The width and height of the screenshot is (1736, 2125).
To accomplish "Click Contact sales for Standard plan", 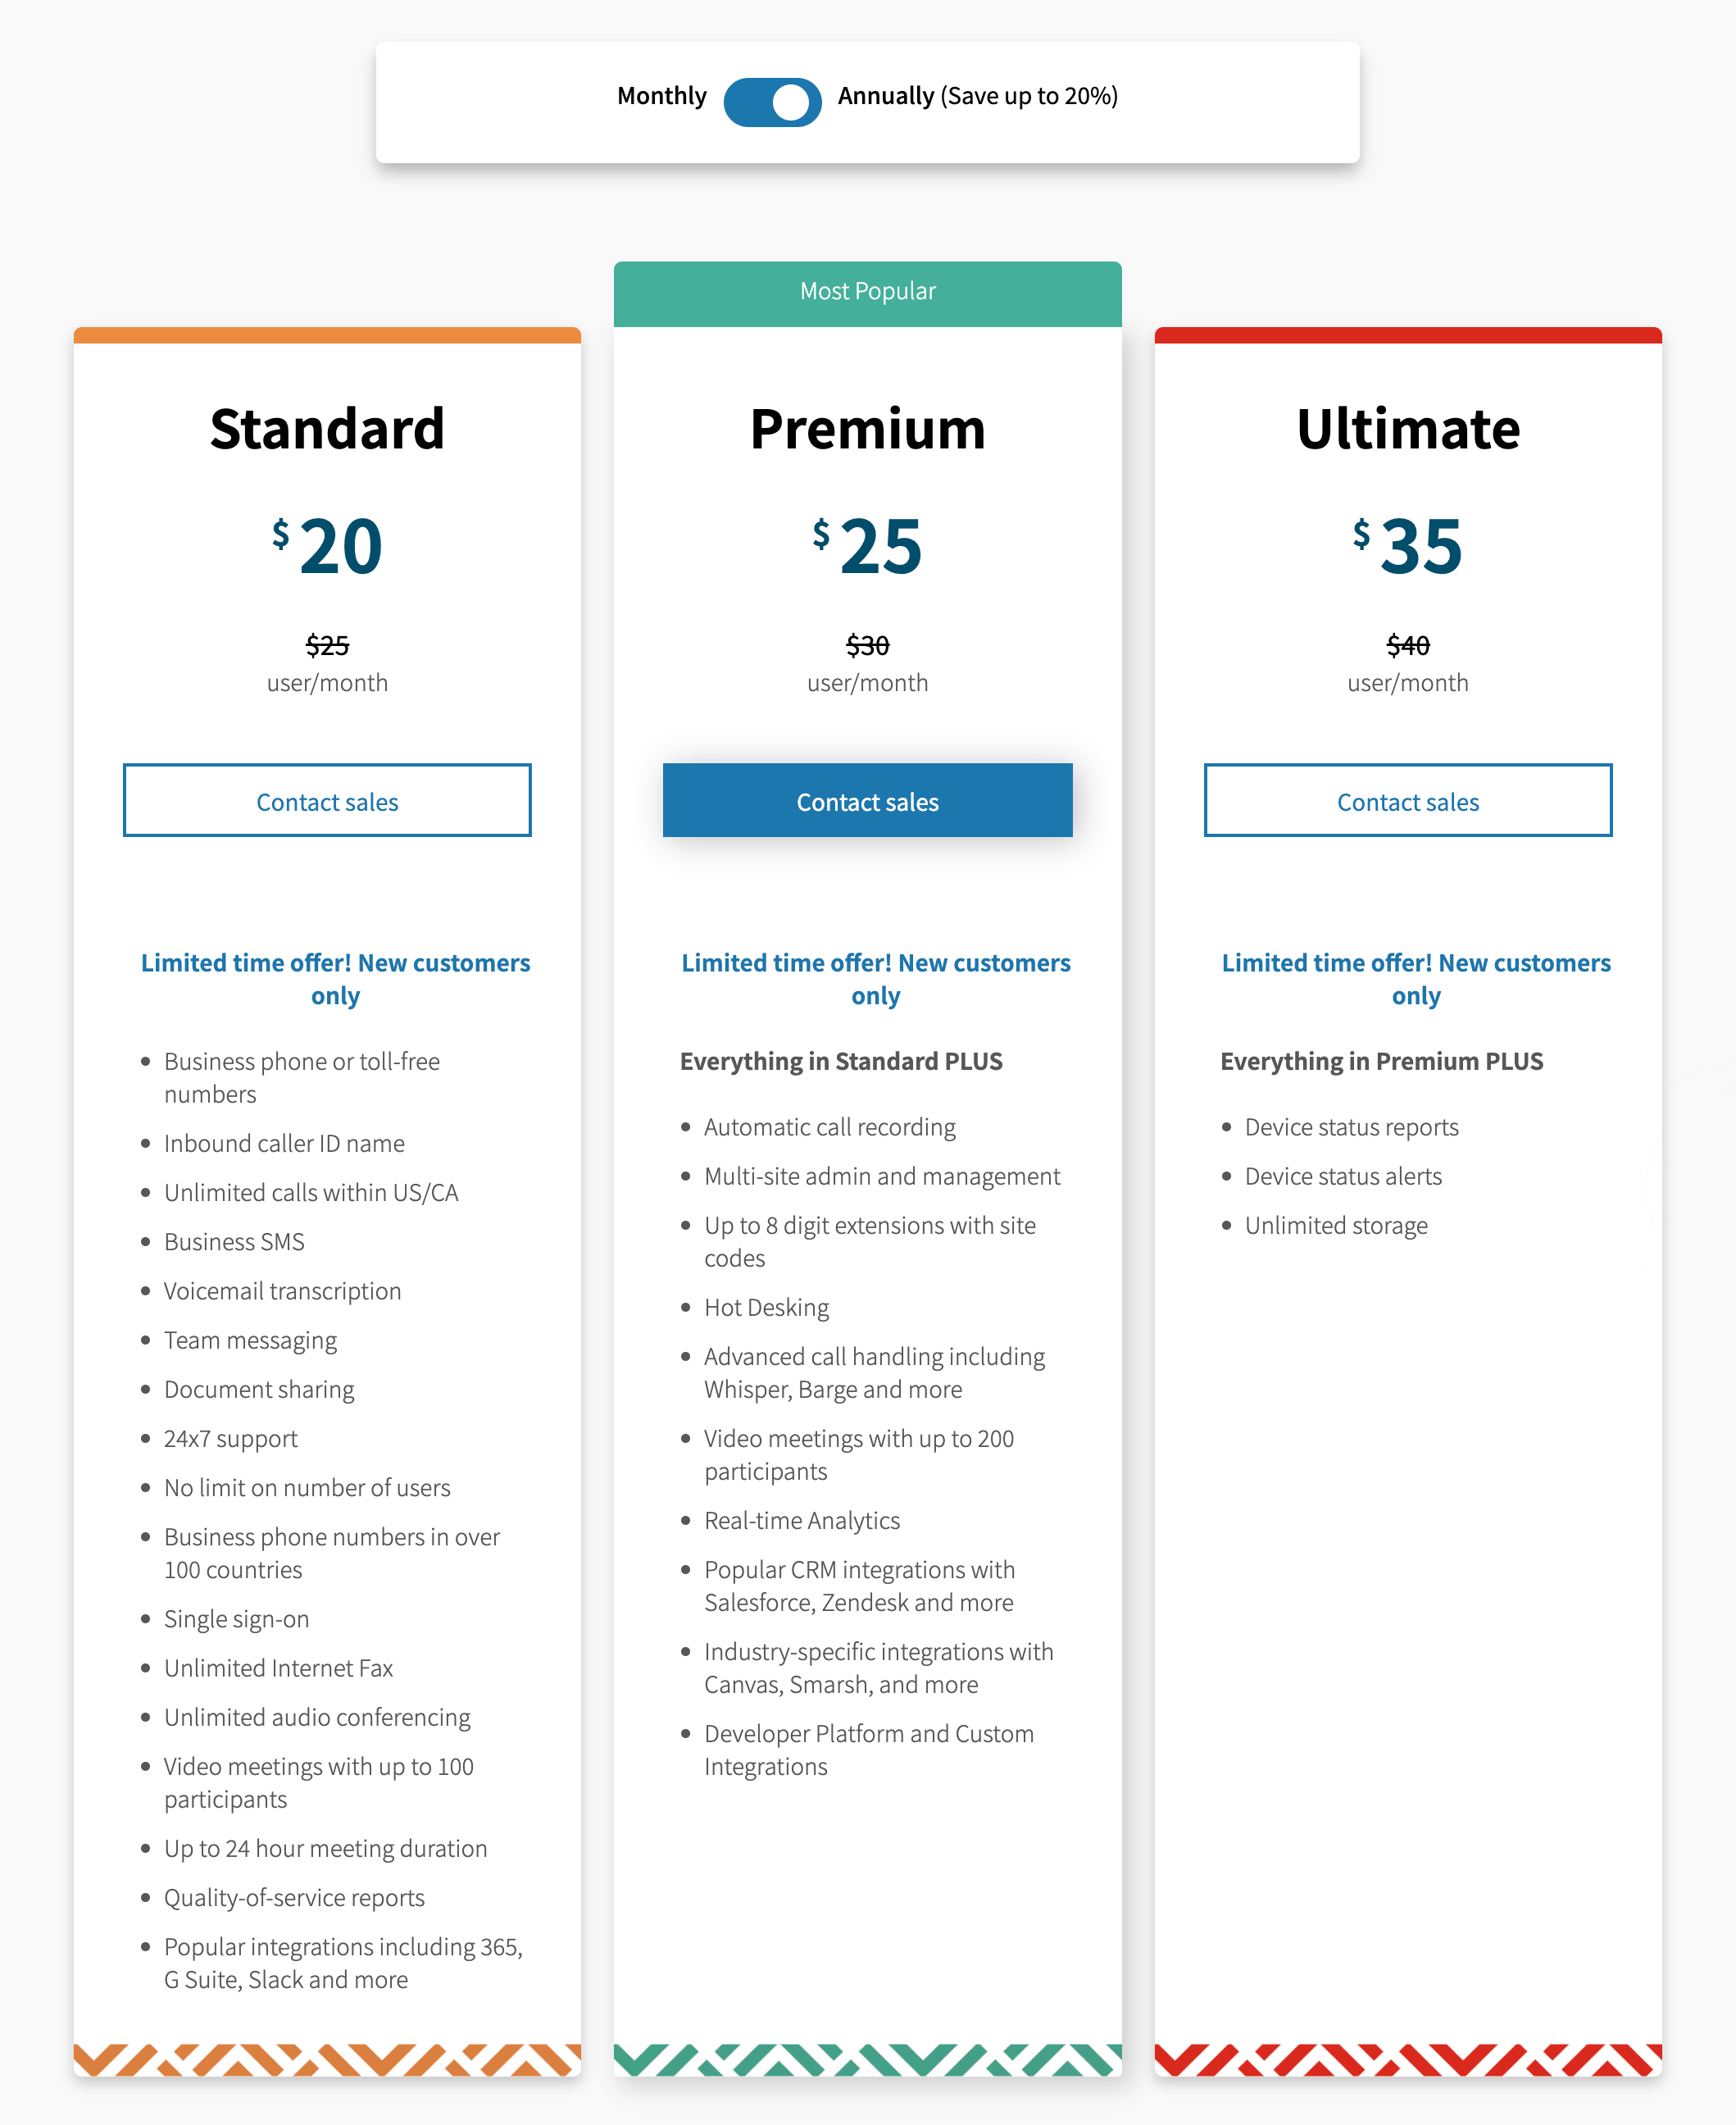I will coord(326,799).
